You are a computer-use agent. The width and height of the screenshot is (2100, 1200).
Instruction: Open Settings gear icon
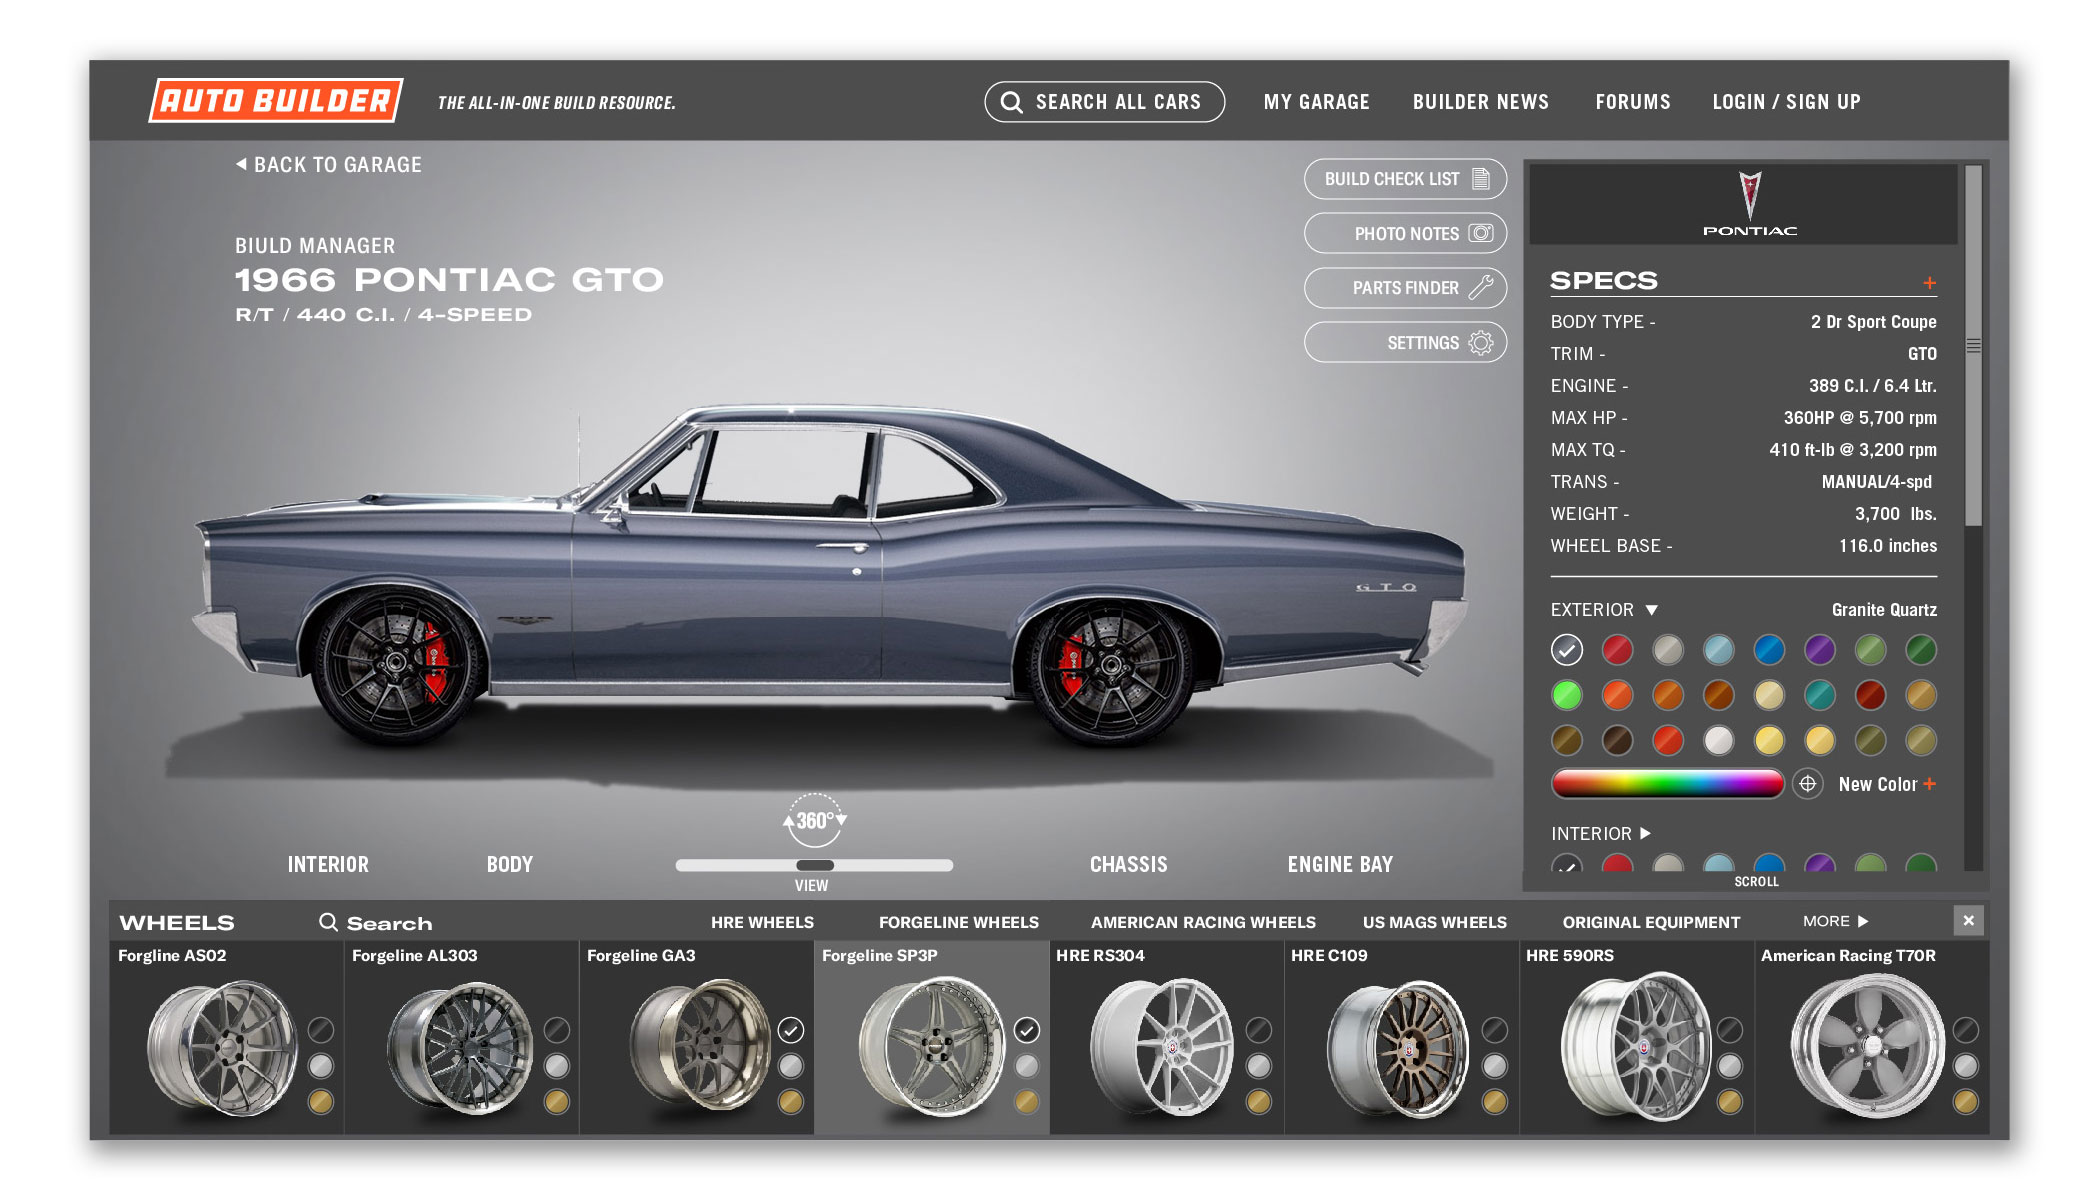pyautogui.click(x=1481, y=343)
